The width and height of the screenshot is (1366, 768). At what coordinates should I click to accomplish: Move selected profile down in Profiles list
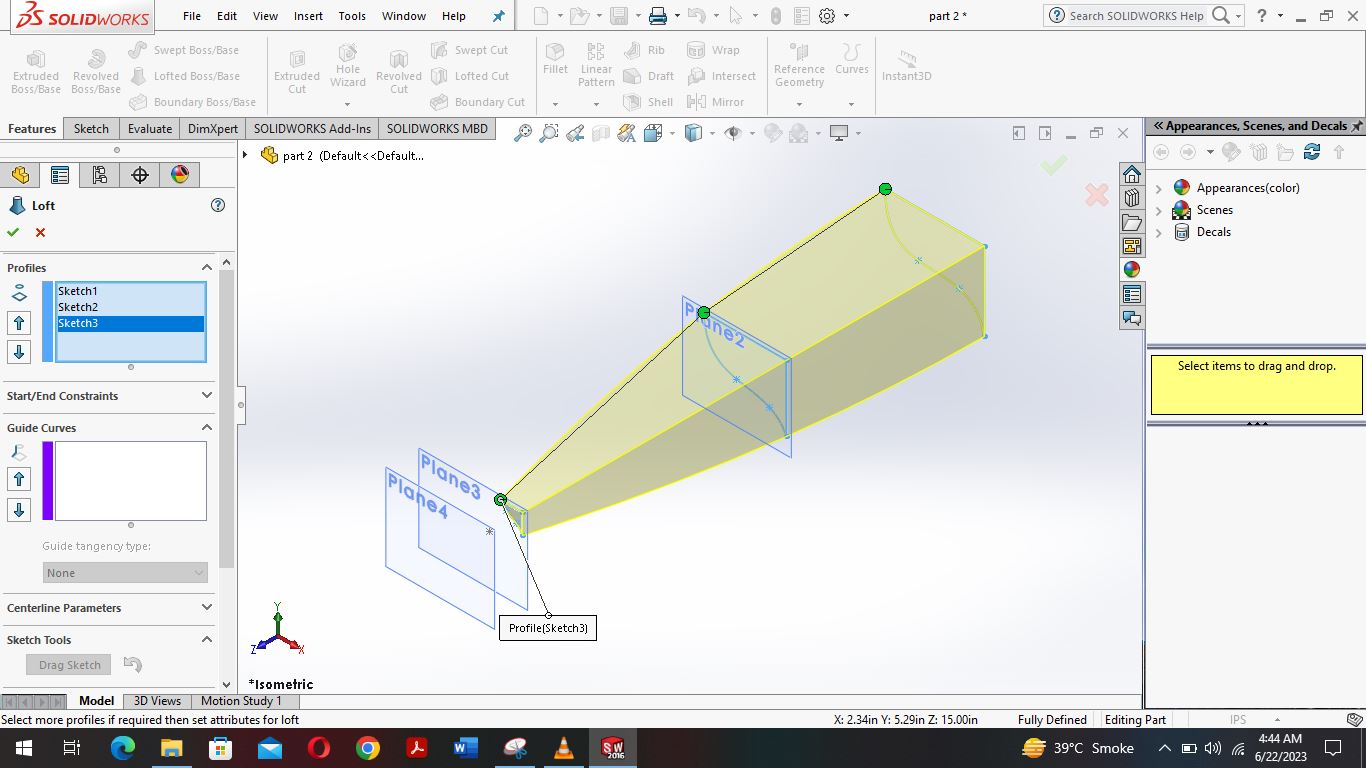coord(19,351)
